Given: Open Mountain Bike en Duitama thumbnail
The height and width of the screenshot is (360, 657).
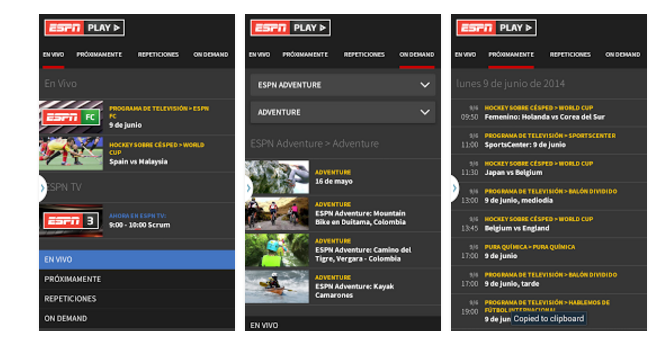Looking at the screenshot, I should pos(277,214).
